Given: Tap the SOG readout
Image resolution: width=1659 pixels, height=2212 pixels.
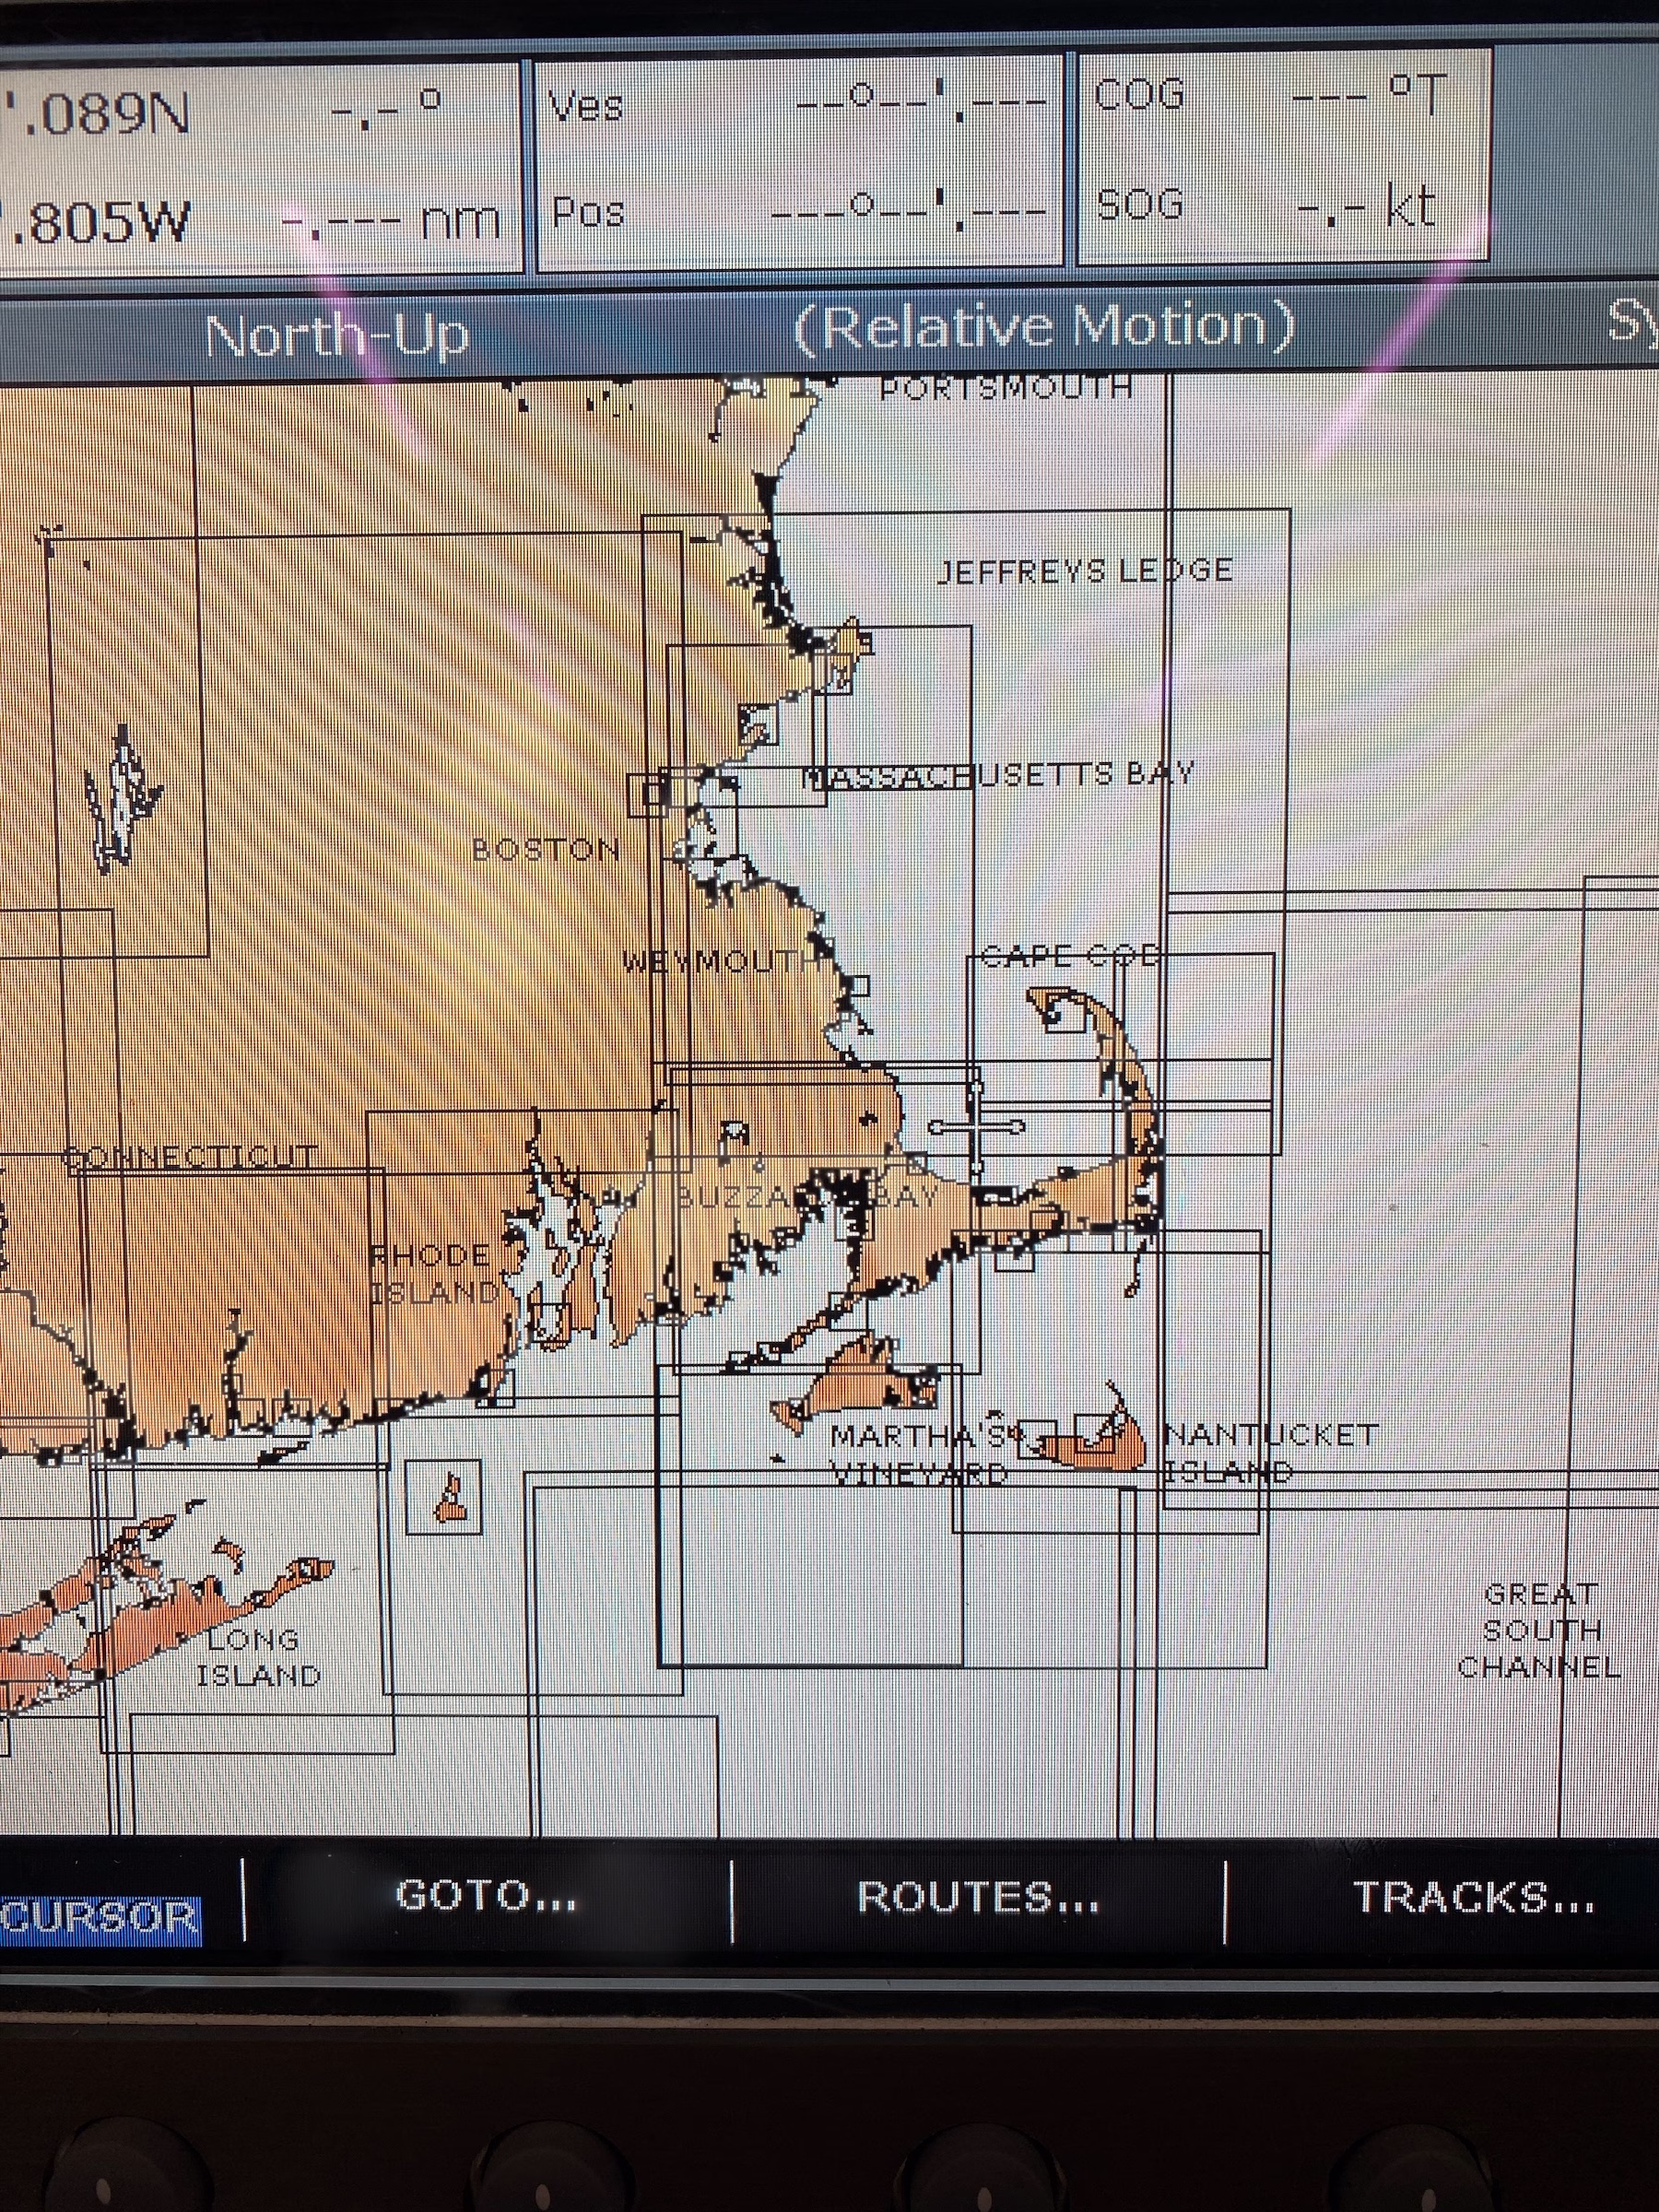Looking at the screenshot, I should (1268, 206).
